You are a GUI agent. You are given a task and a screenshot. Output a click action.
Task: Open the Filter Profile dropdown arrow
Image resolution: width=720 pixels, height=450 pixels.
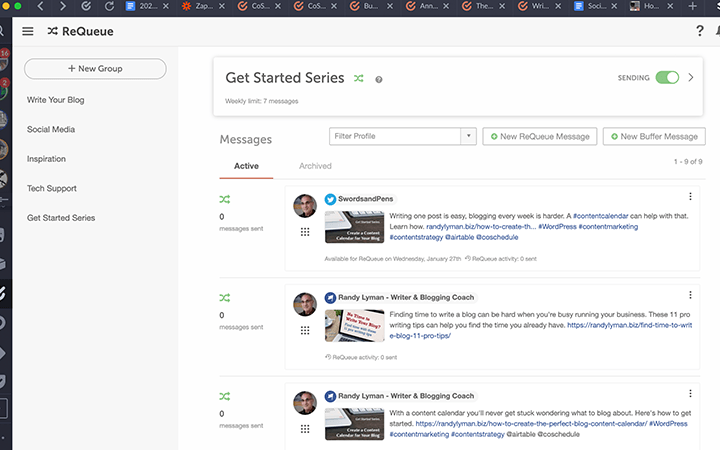pos(468,136)
